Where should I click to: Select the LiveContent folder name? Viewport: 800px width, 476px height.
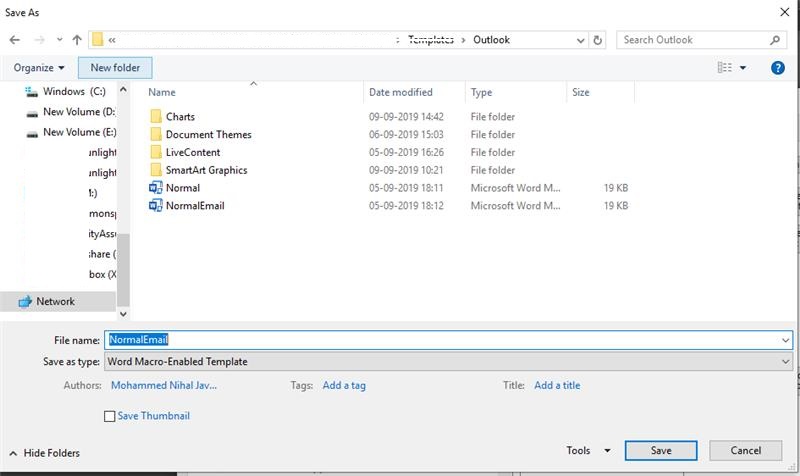193,153
